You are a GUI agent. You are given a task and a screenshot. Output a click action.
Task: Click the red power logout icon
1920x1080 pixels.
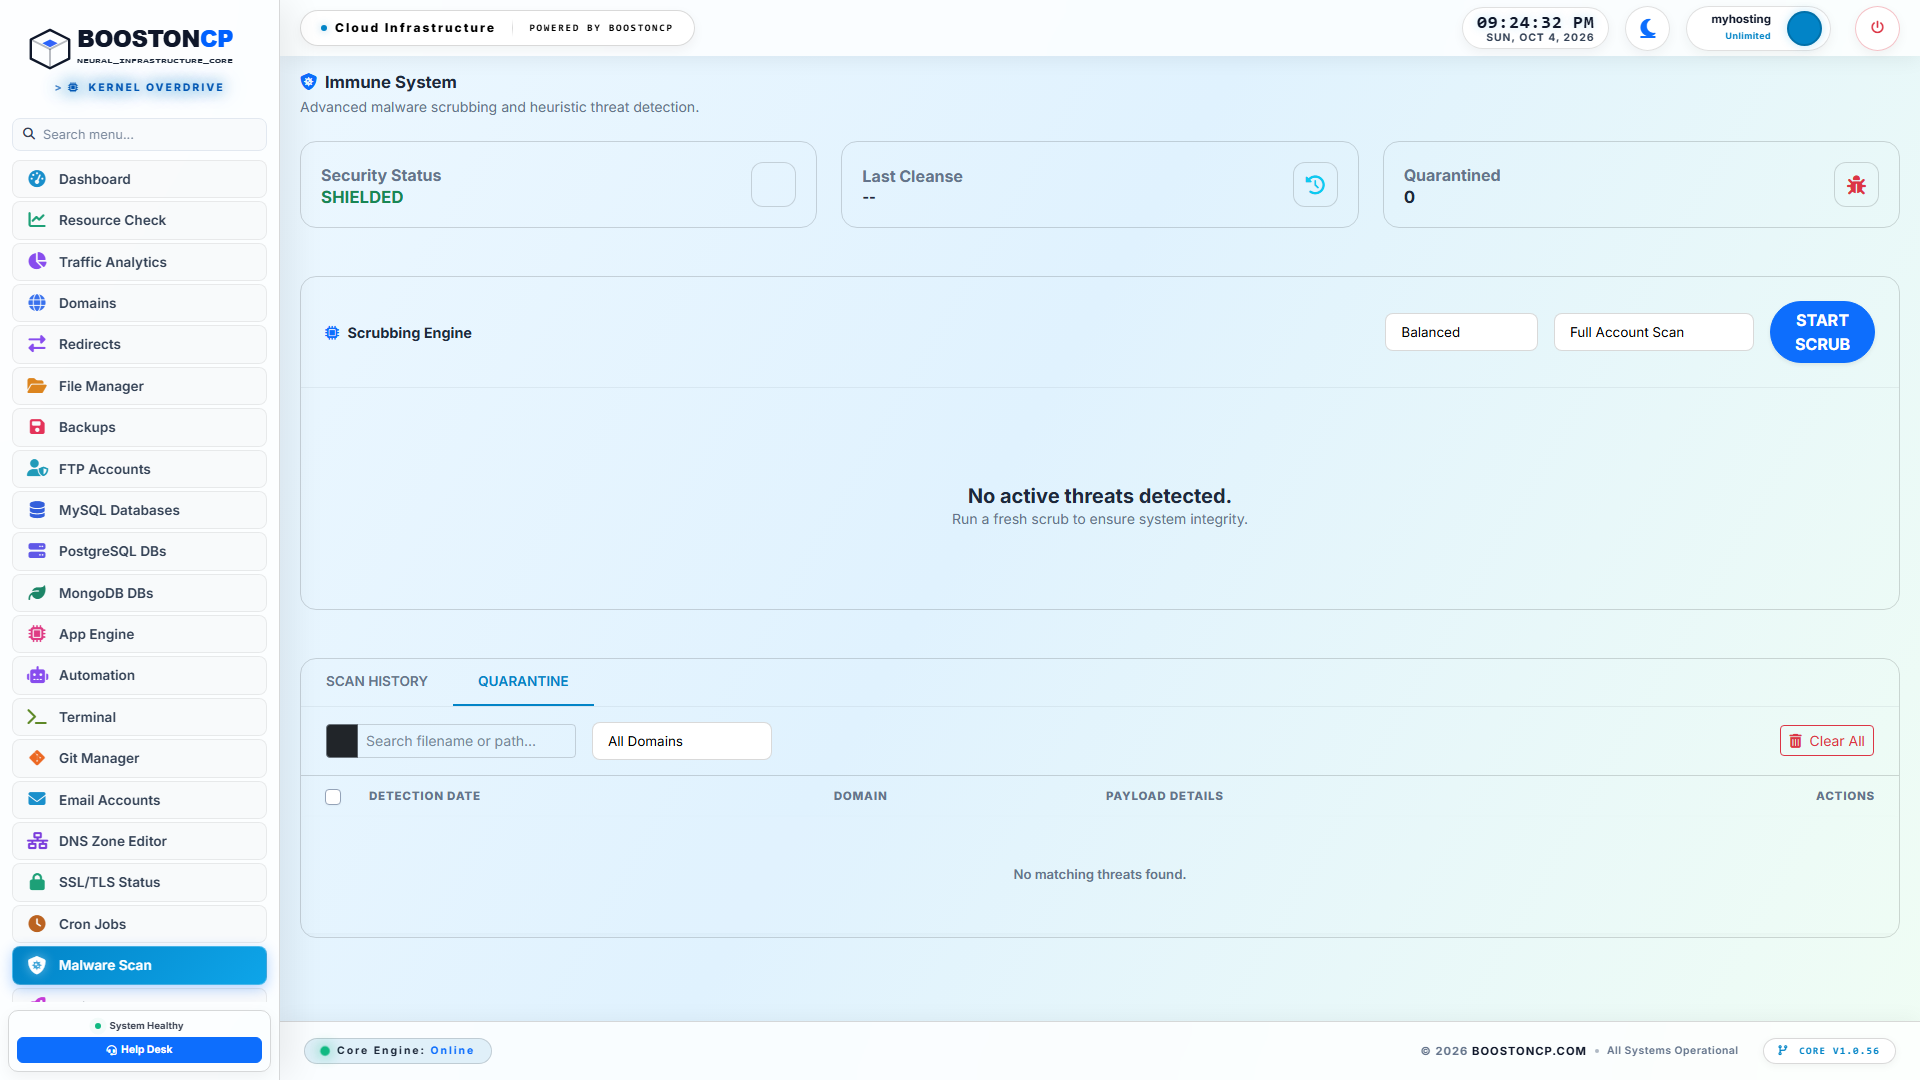(x=1877, y=28)
